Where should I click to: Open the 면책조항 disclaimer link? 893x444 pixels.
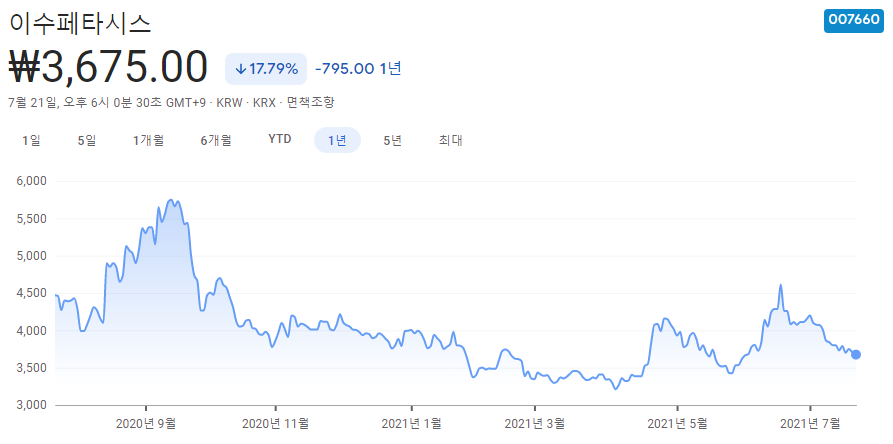click(x=311, y=103)
